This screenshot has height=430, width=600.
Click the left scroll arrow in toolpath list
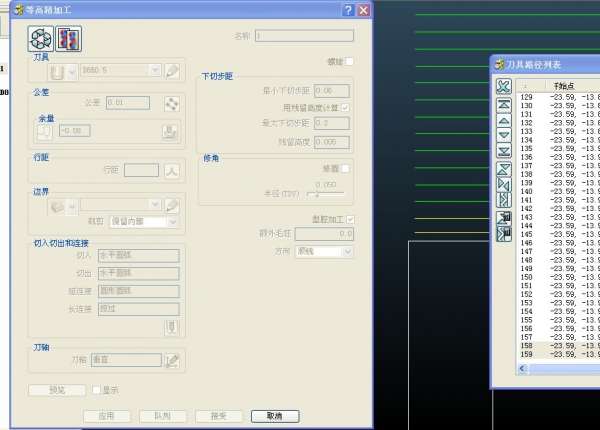tap(522, 368)
